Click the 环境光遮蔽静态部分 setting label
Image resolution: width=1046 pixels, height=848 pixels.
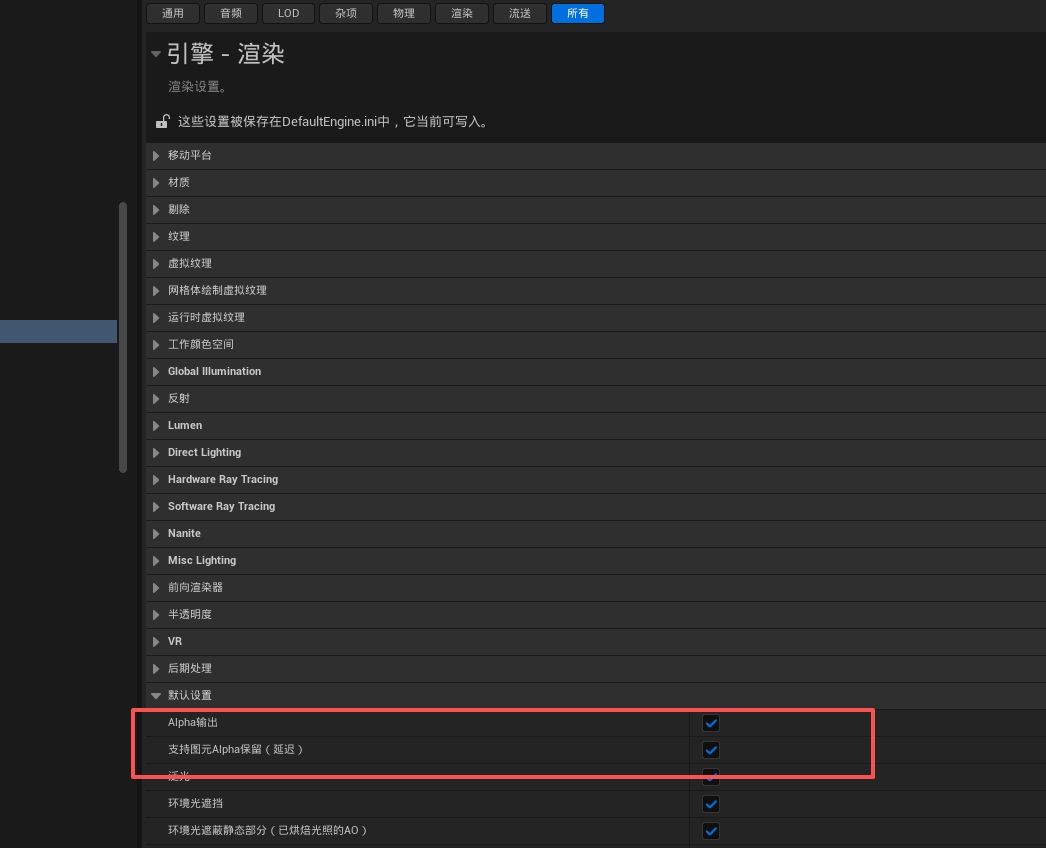pyautogui.click(x=268, y=830)
